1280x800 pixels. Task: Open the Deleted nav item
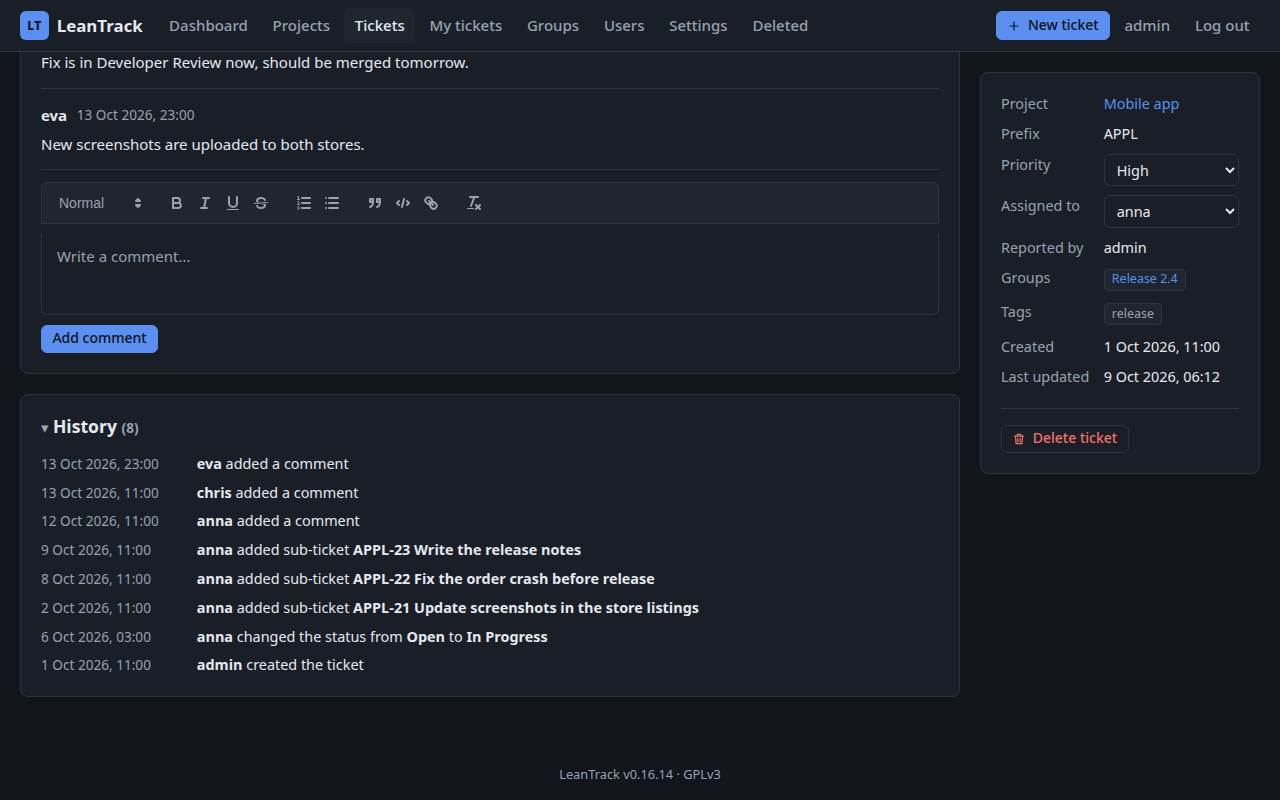pos(780,26)
